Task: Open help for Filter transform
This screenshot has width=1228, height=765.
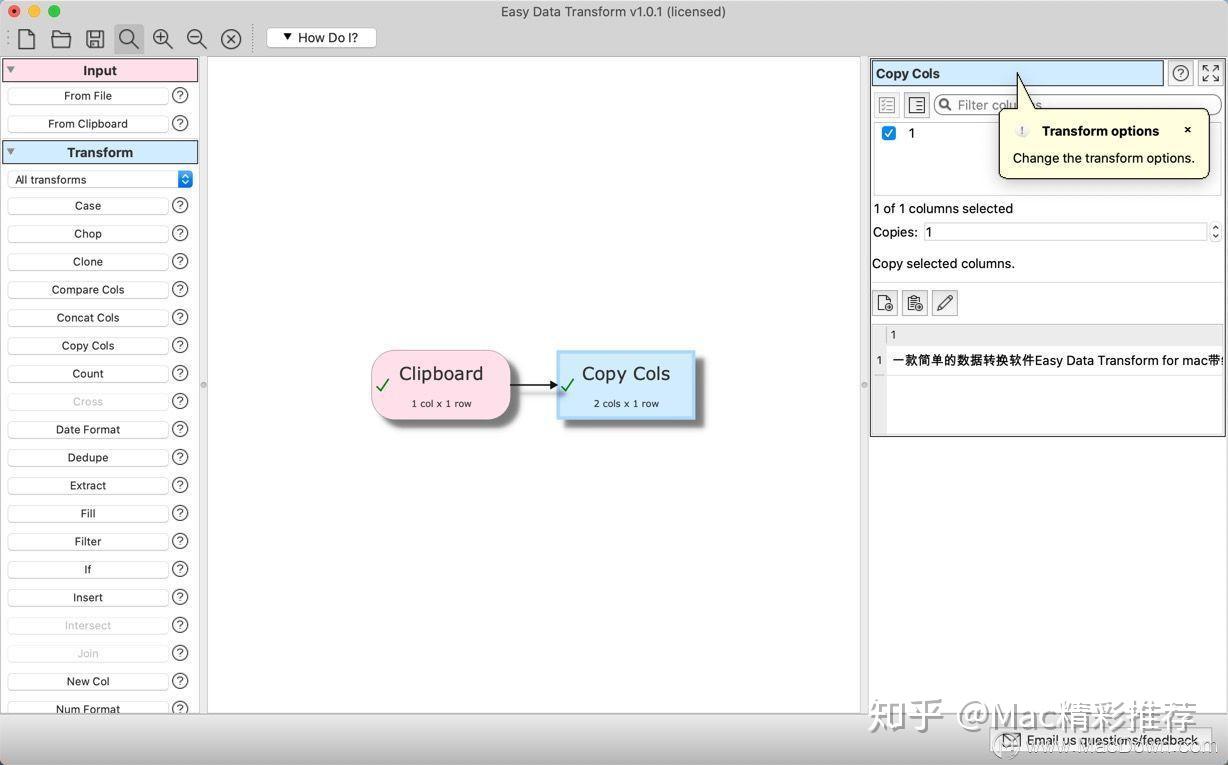Action: tap(180, 541)
